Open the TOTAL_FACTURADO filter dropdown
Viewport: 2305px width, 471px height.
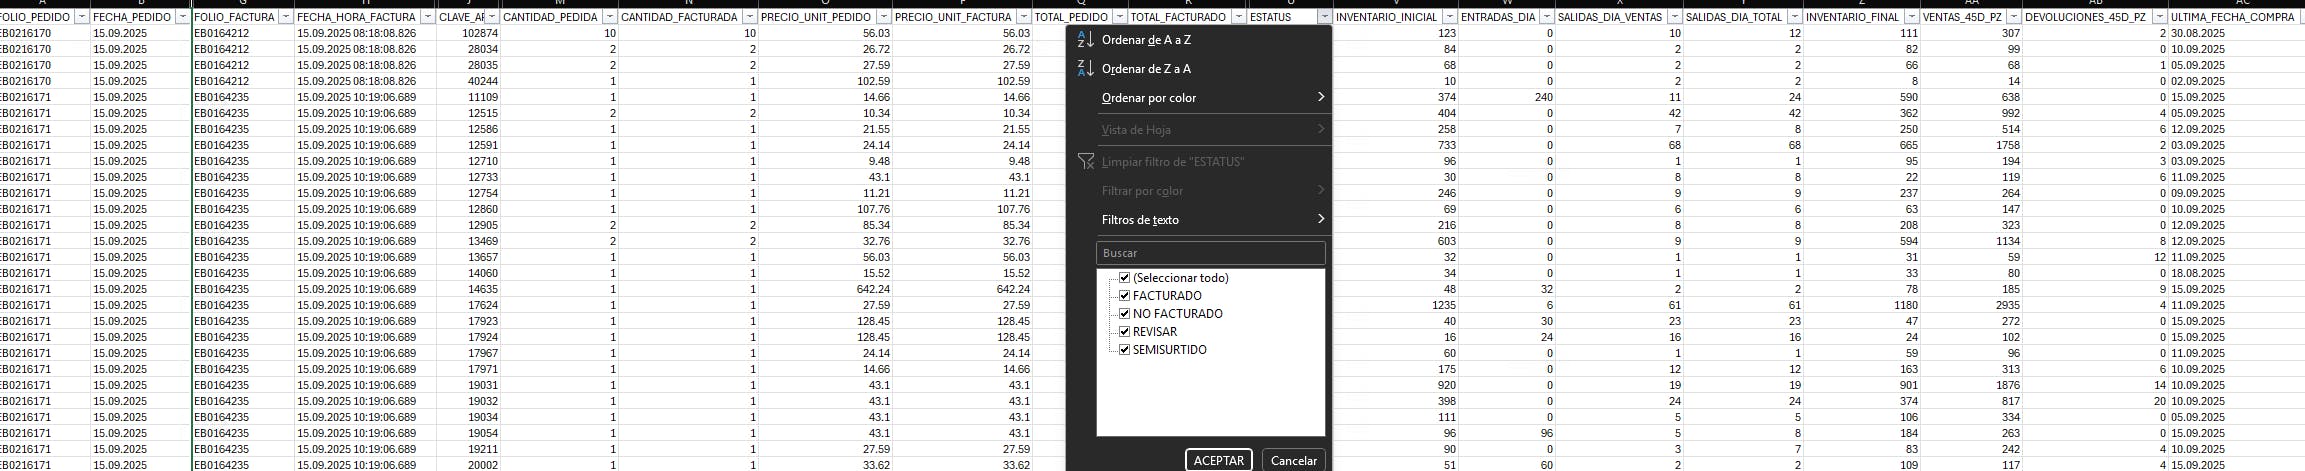1239,17
